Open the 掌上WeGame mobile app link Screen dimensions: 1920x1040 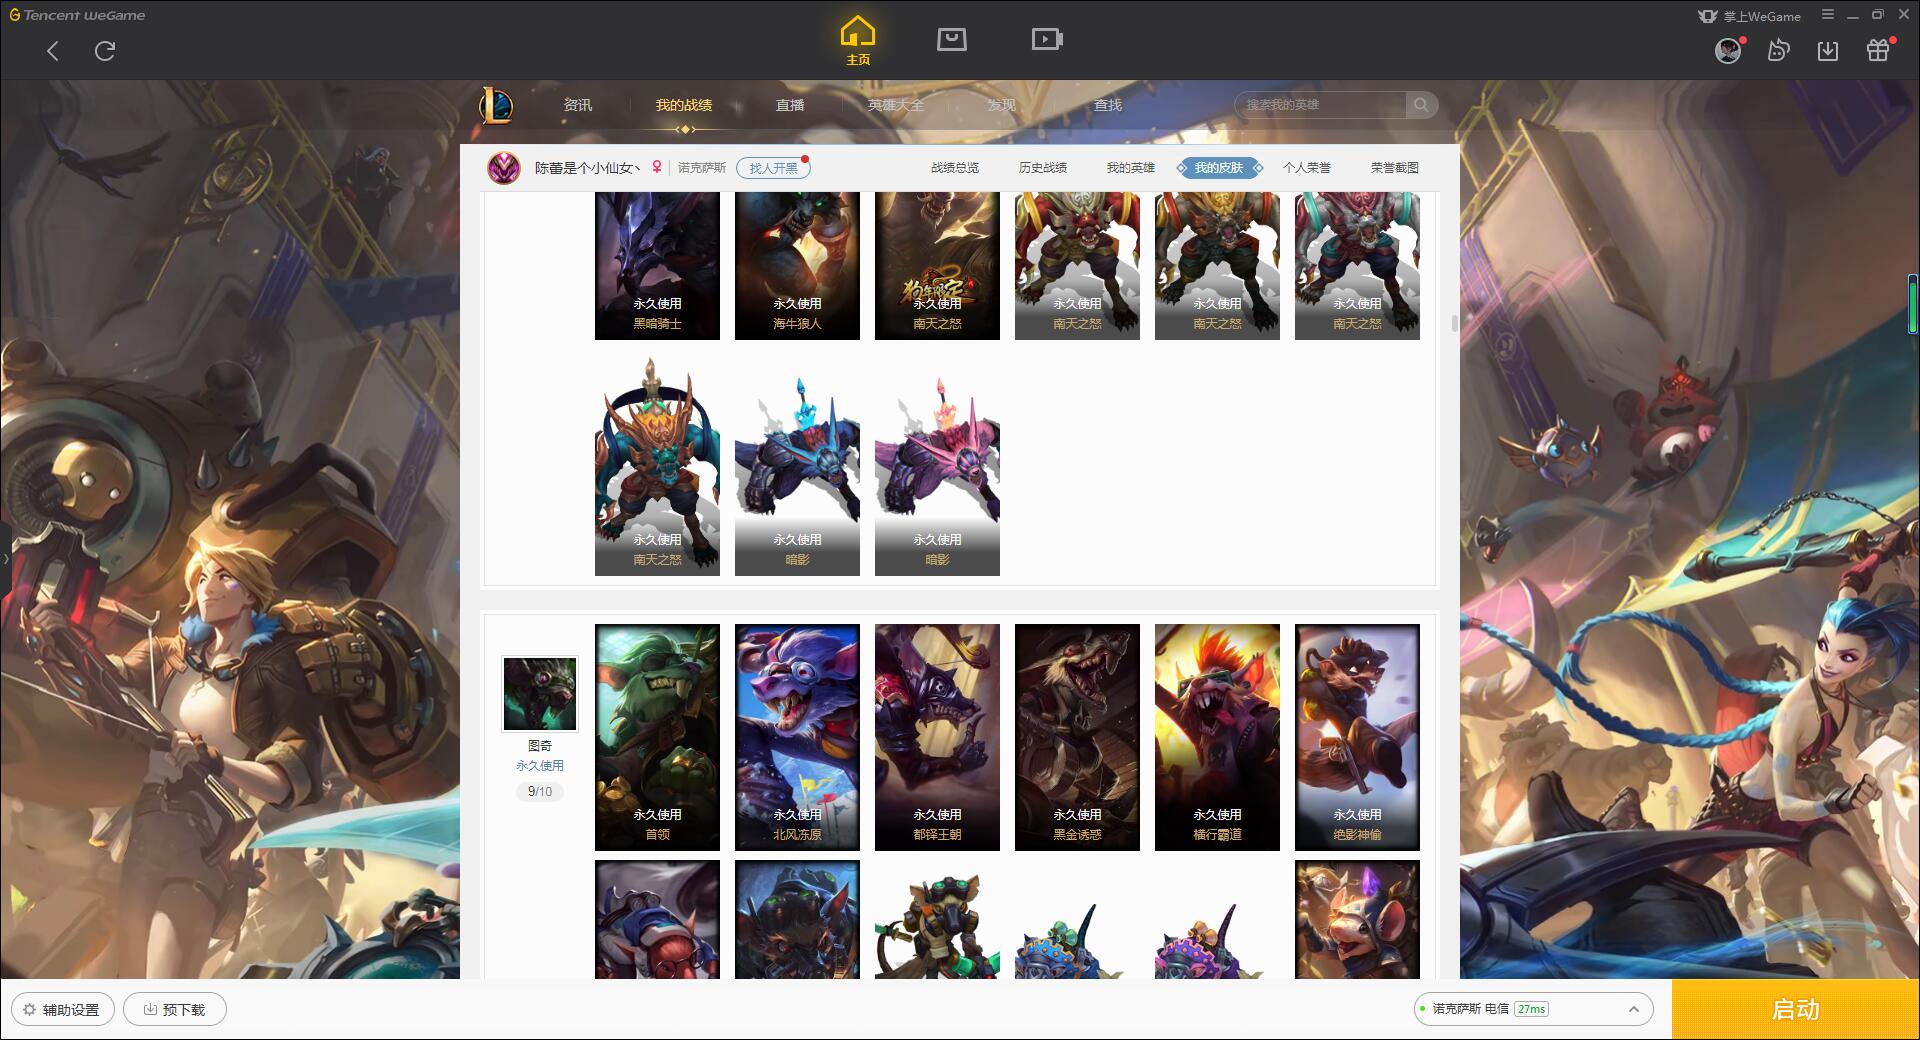click(x=1750, y=16)
